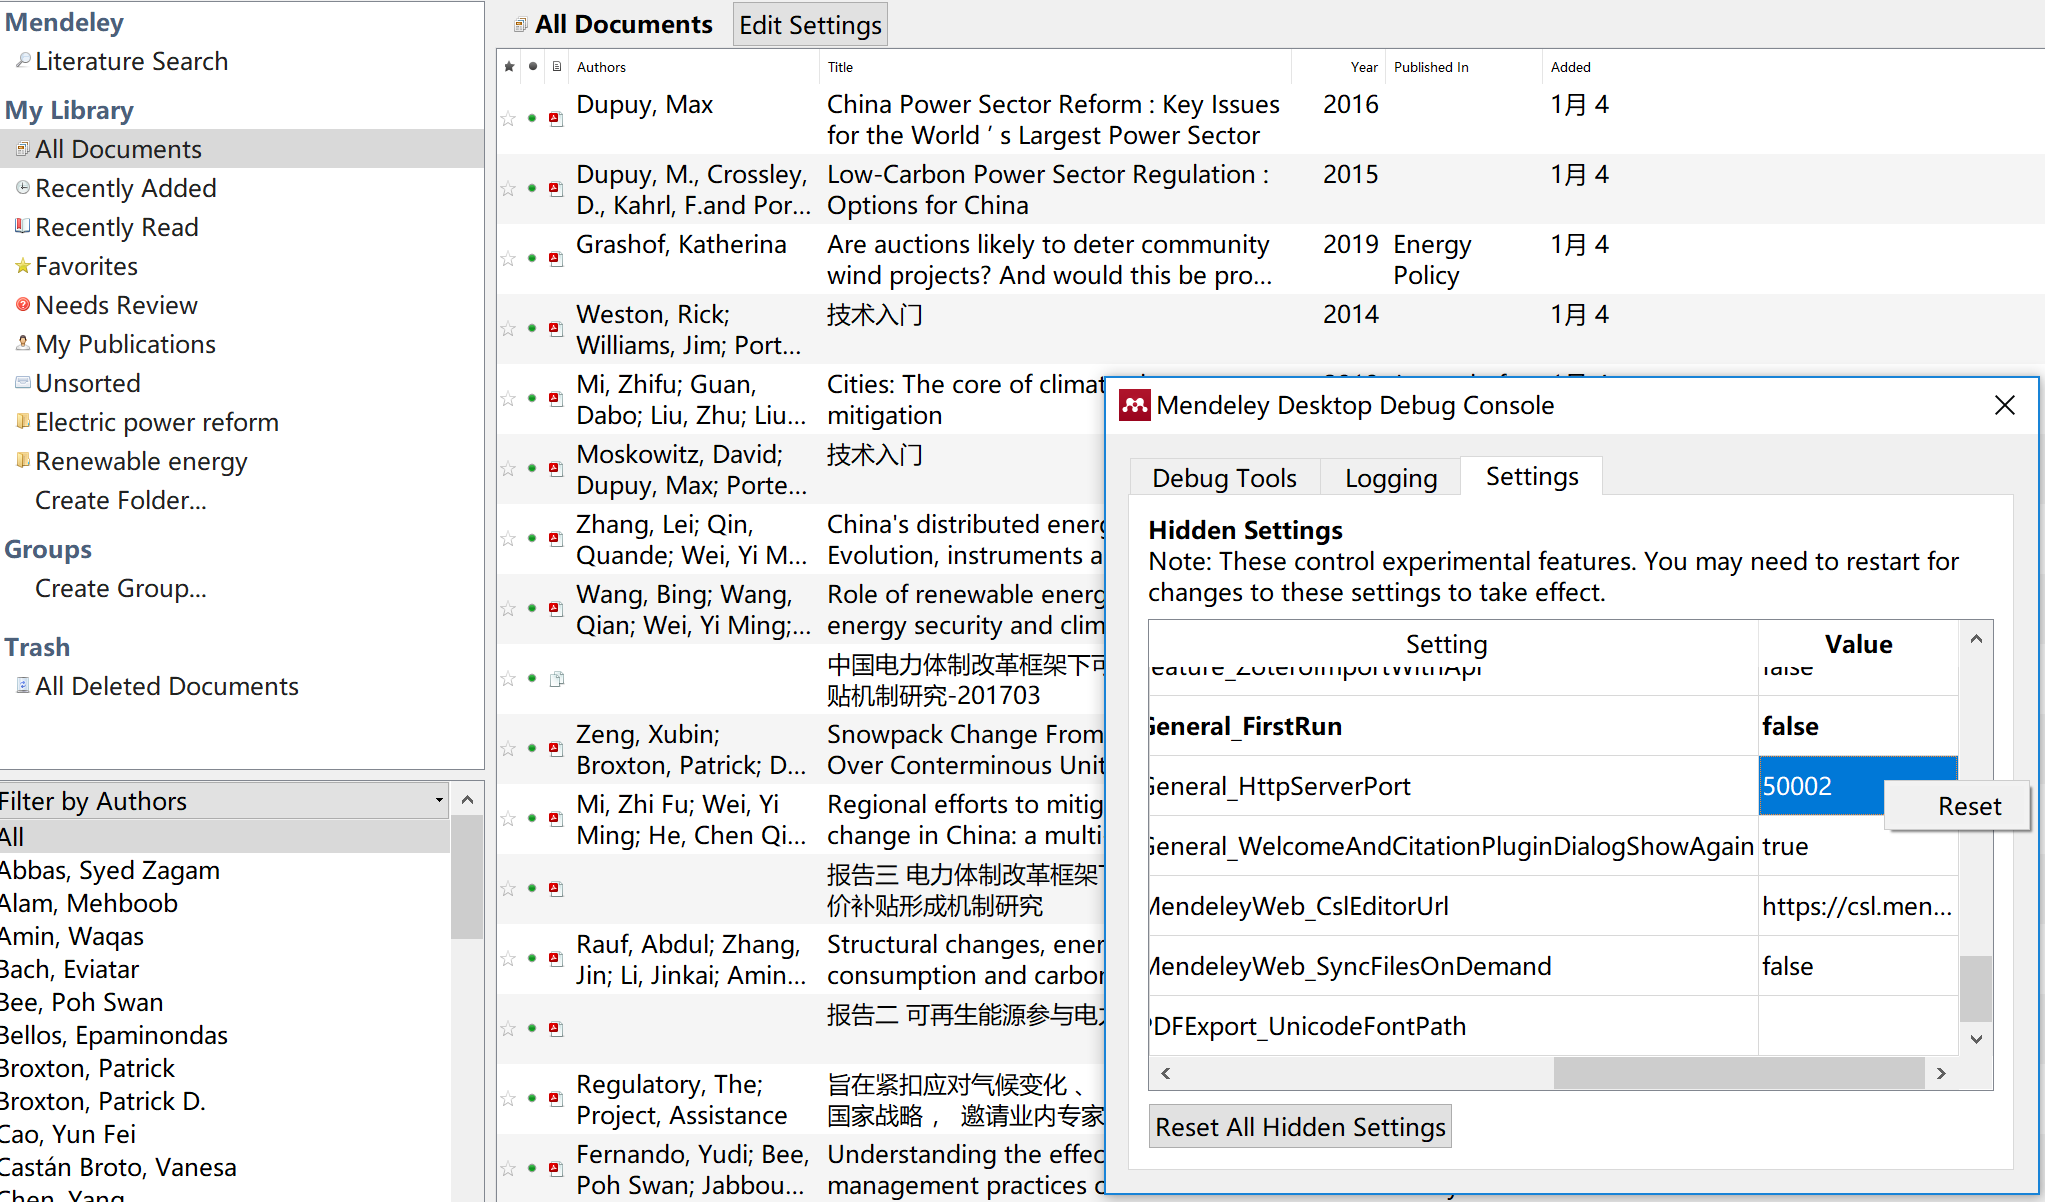Favorite the Low-Carbon Power Sector Regulation star

[509, 189]
